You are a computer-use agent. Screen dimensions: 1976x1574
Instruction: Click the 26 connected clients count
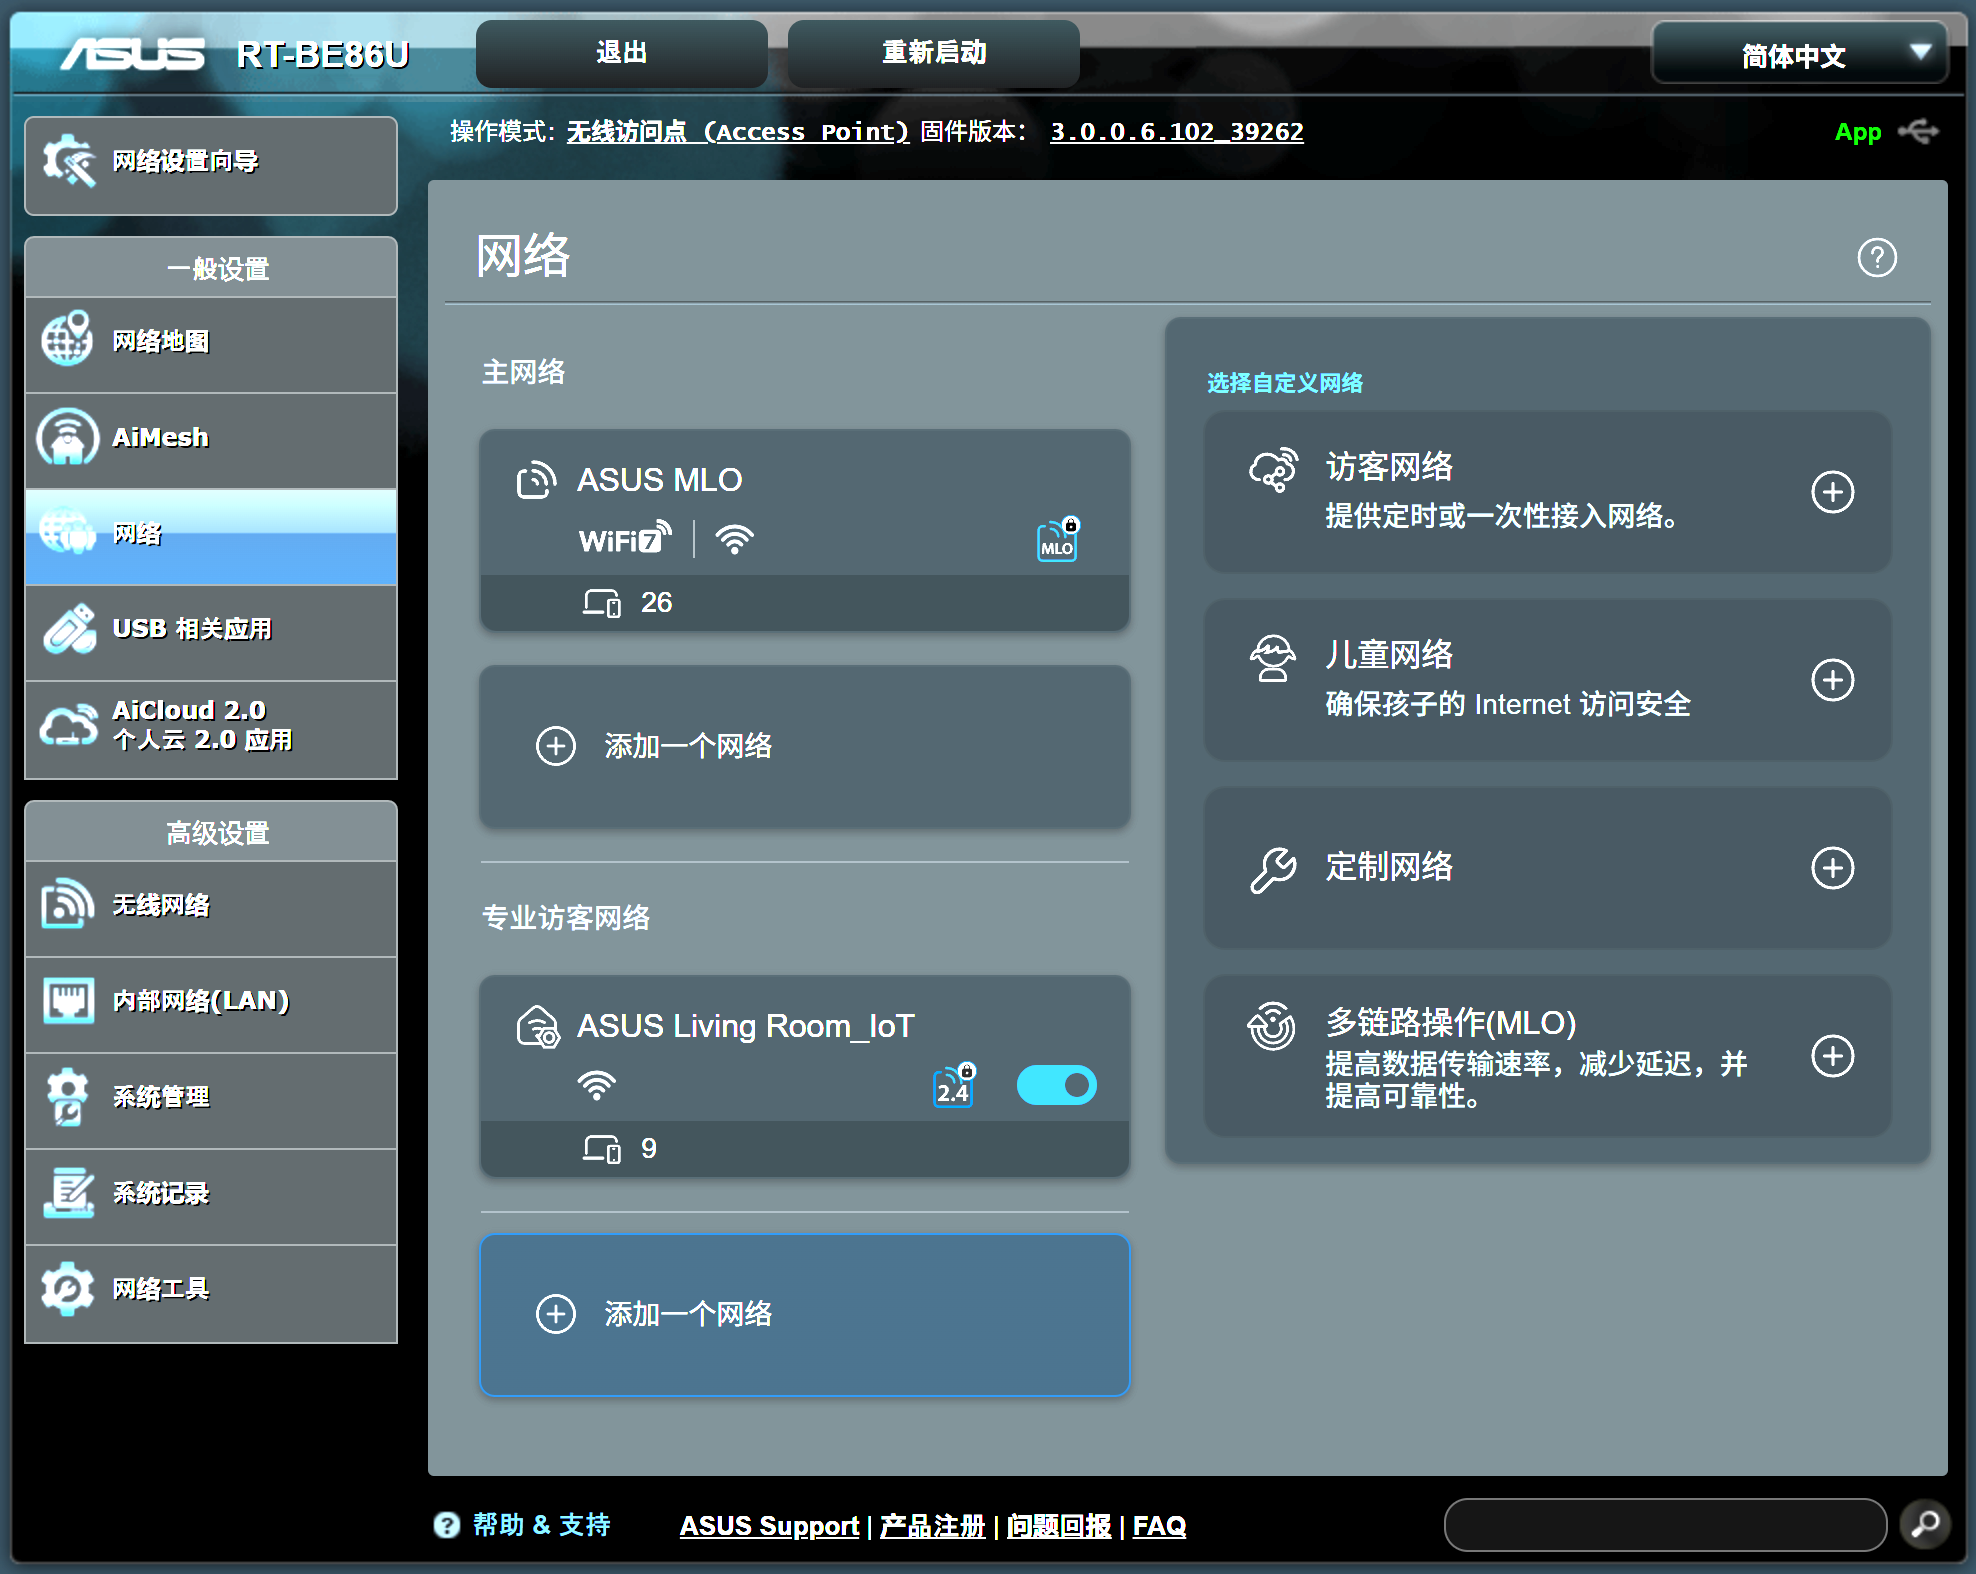656,603
